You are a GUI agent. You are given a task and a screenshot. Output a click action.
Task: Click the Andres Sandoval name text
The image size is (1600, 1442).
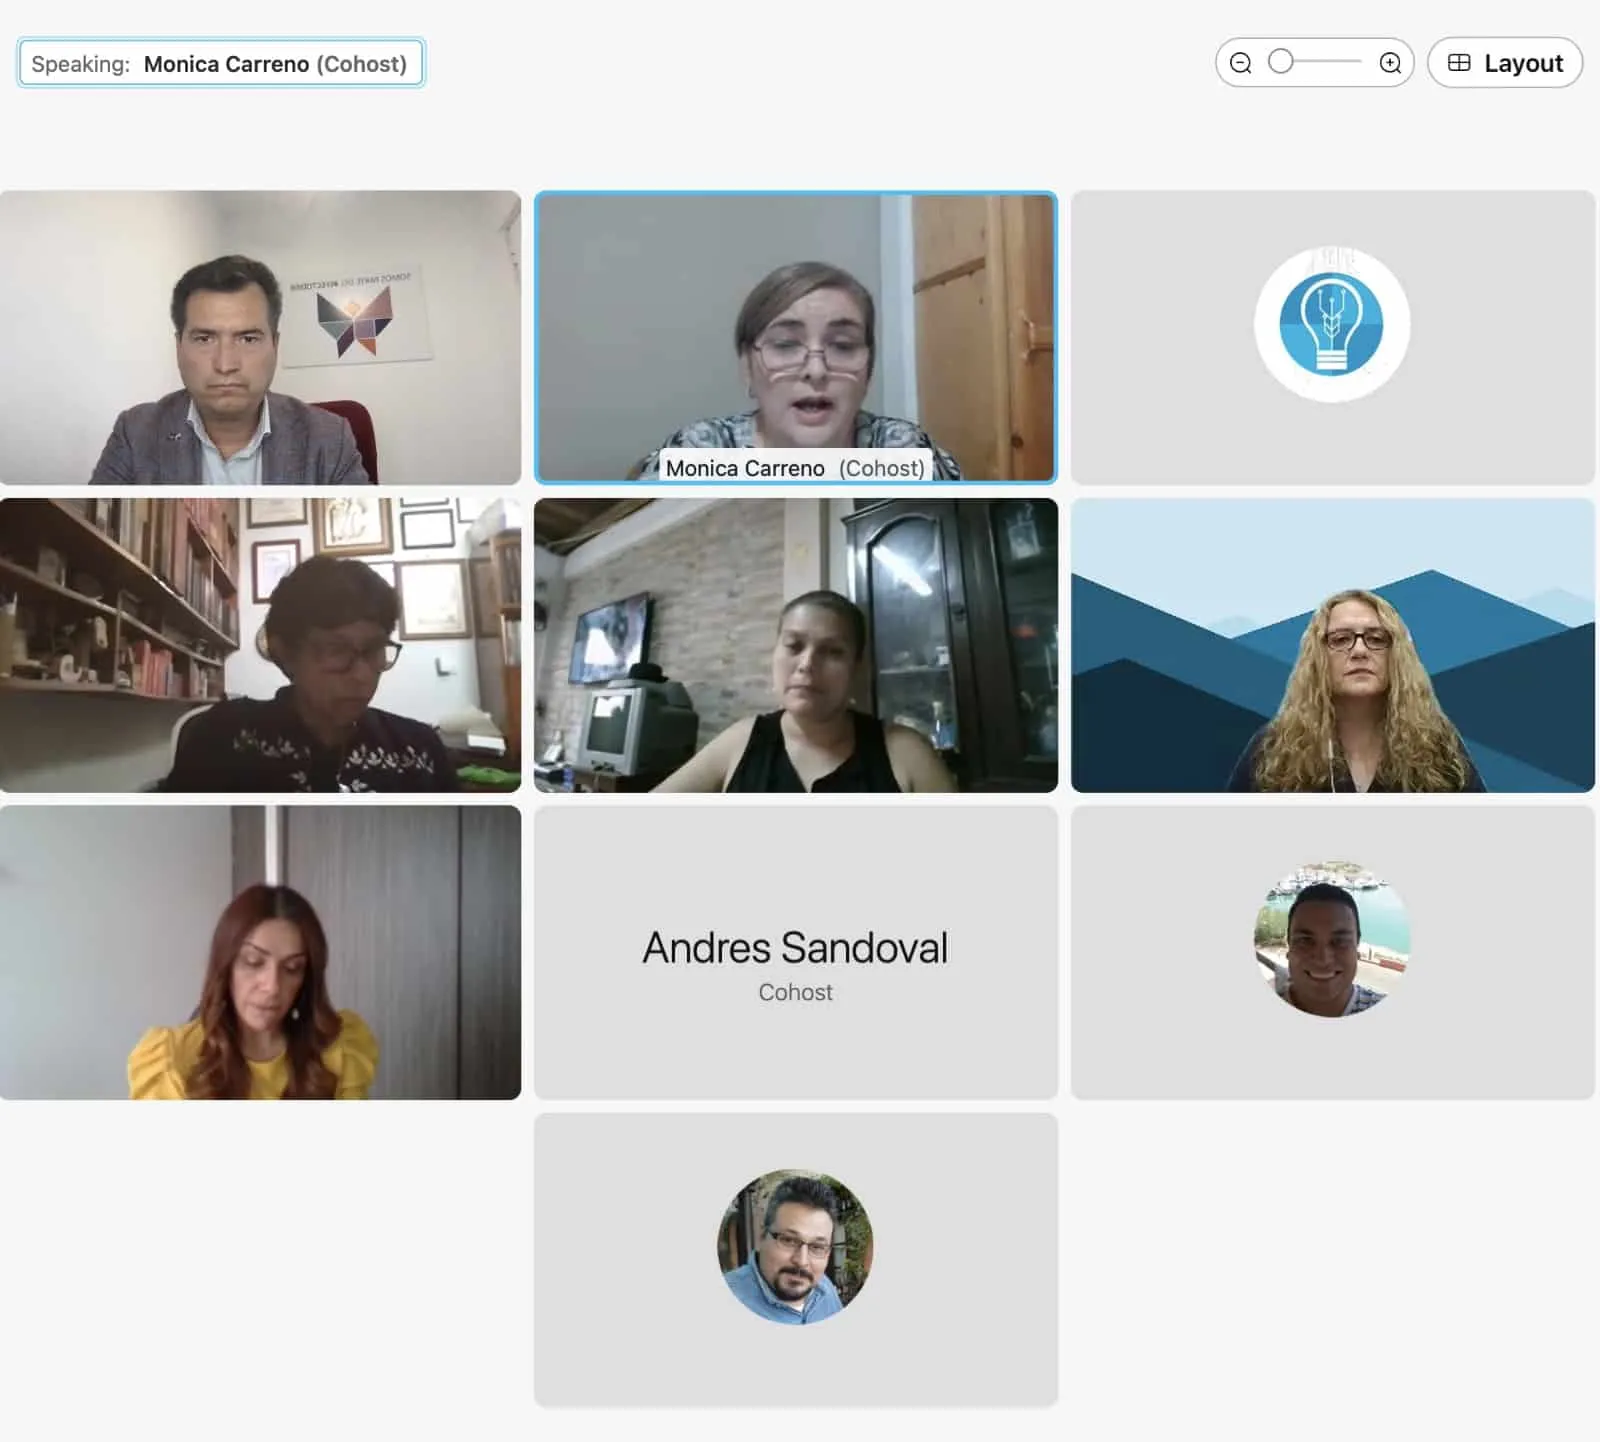point(795,948)
